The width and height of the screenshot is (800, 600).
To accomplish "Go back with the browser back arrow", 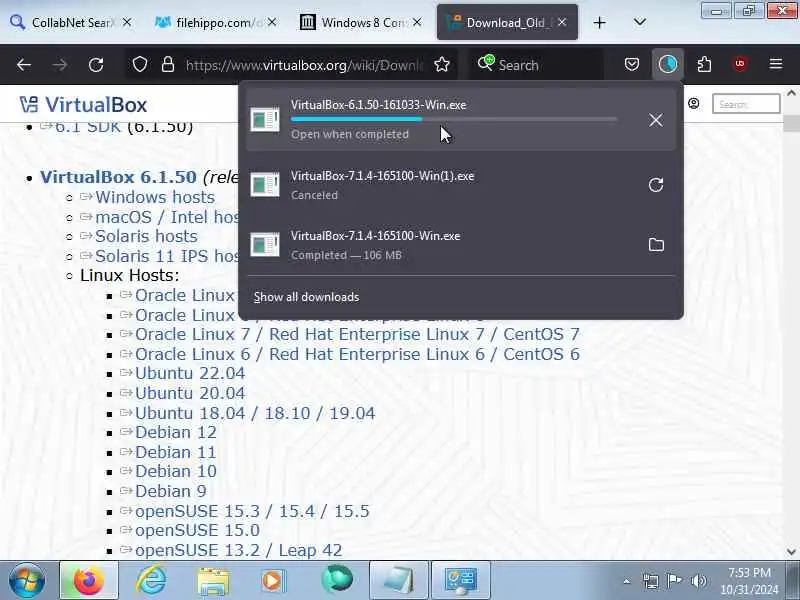I will [24, 65].
